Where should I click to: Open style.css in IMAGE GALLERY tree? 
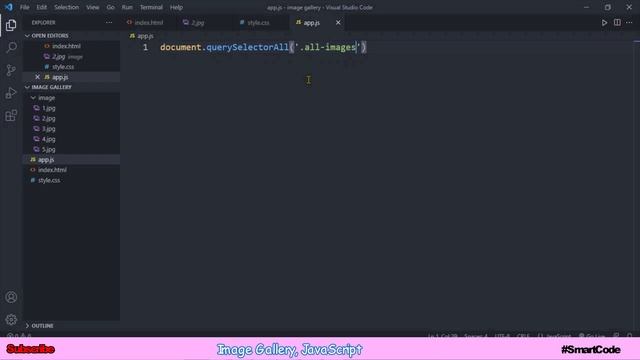click(x=49, y=180)
